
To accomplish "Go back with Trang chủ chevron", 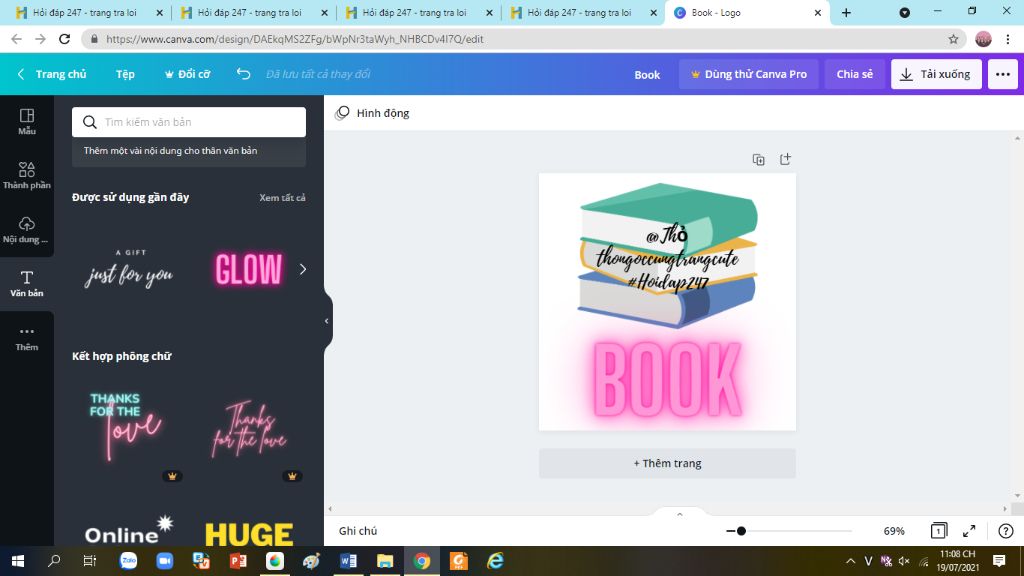I will pos(52,74).
